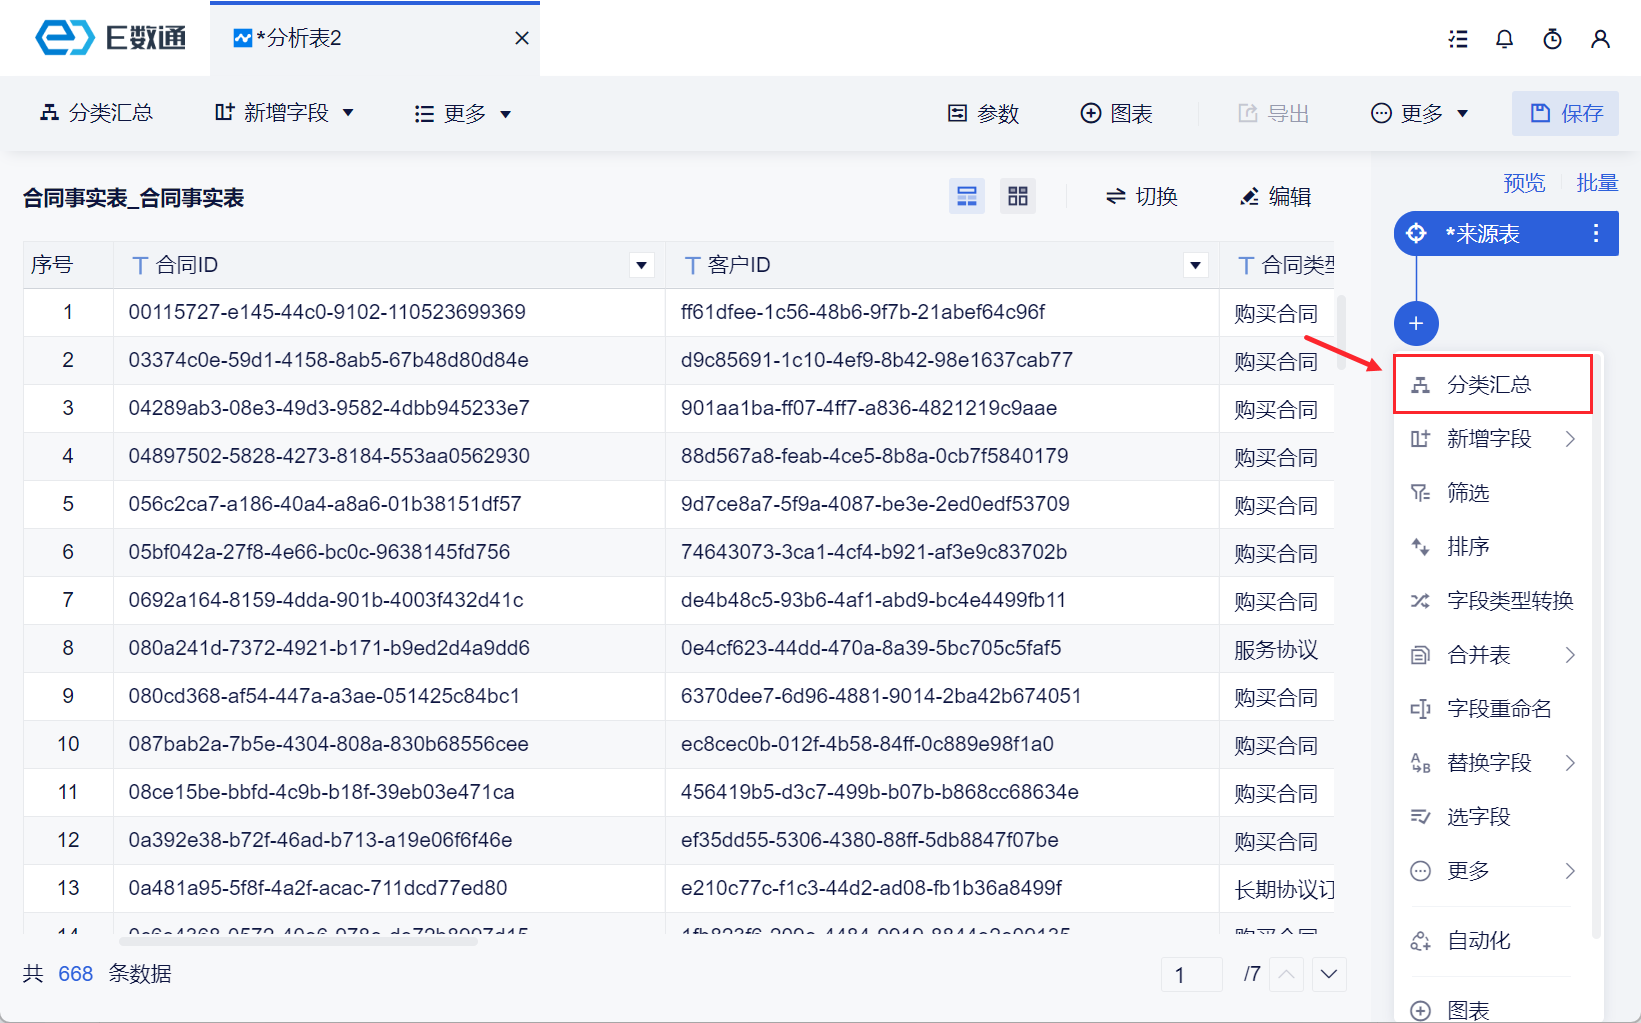Click the 合同类型 column header

coord(1277,265)
